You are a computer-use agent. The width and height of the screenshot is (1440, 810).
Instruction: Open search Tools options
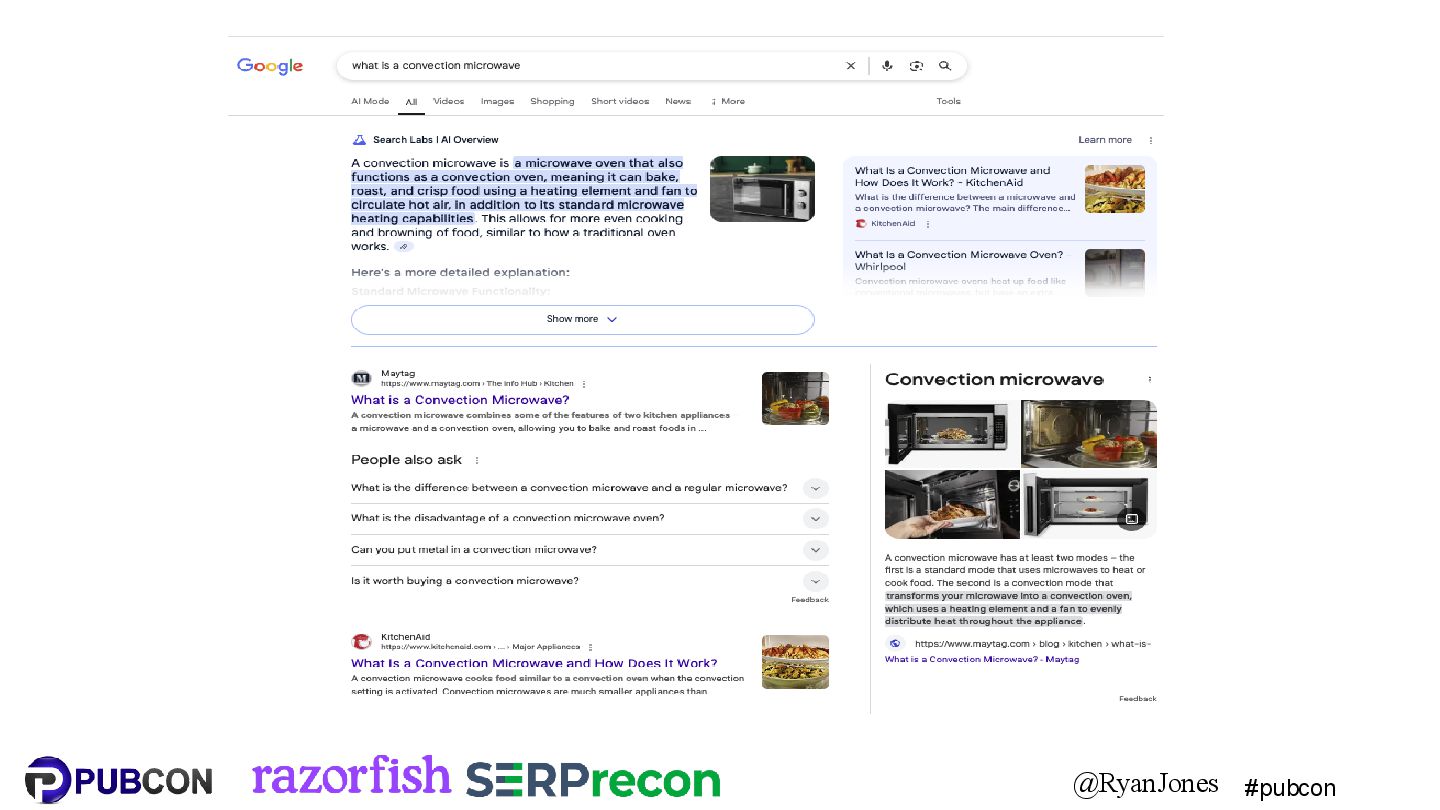948,101
